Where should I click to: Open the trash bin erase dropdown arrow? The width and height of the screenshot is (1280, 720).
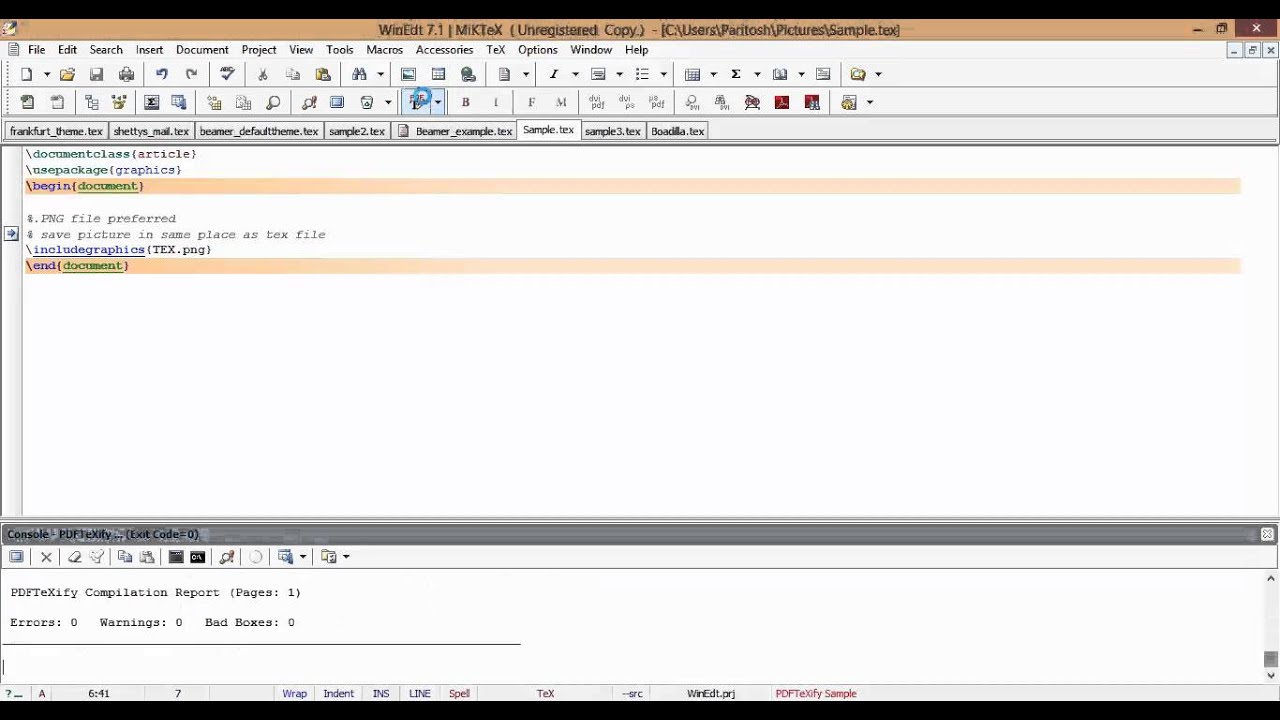point(388,102)
